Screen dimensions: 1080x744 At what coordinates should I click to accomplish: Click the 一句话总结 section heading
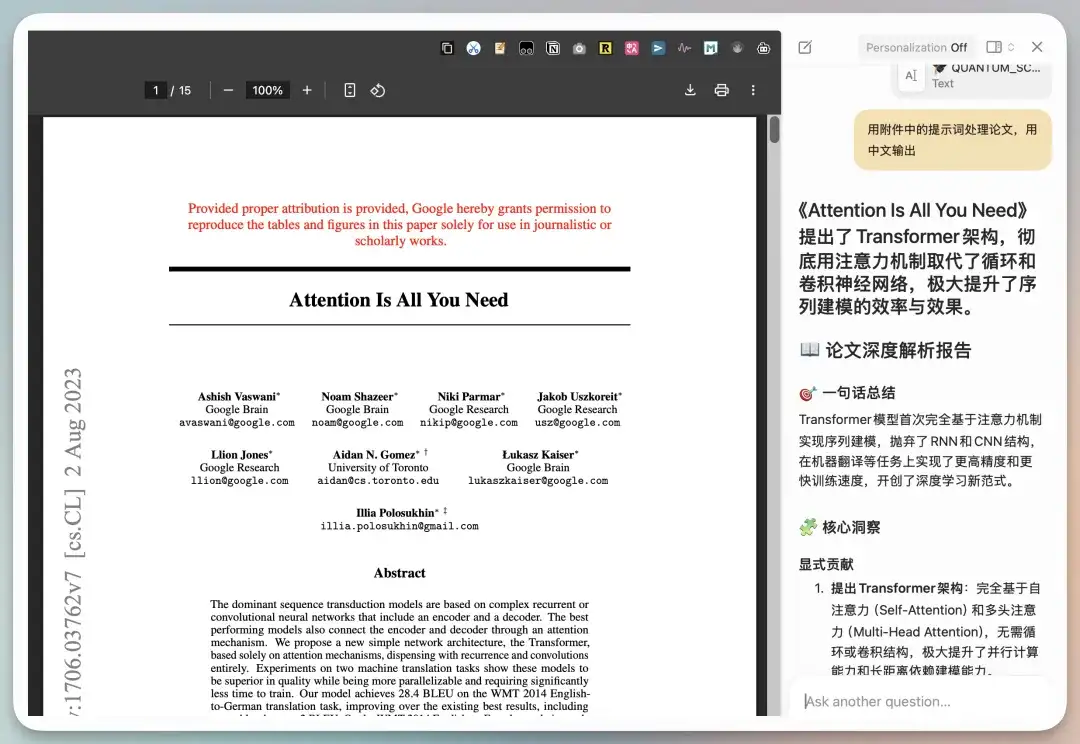coord(858,393)
